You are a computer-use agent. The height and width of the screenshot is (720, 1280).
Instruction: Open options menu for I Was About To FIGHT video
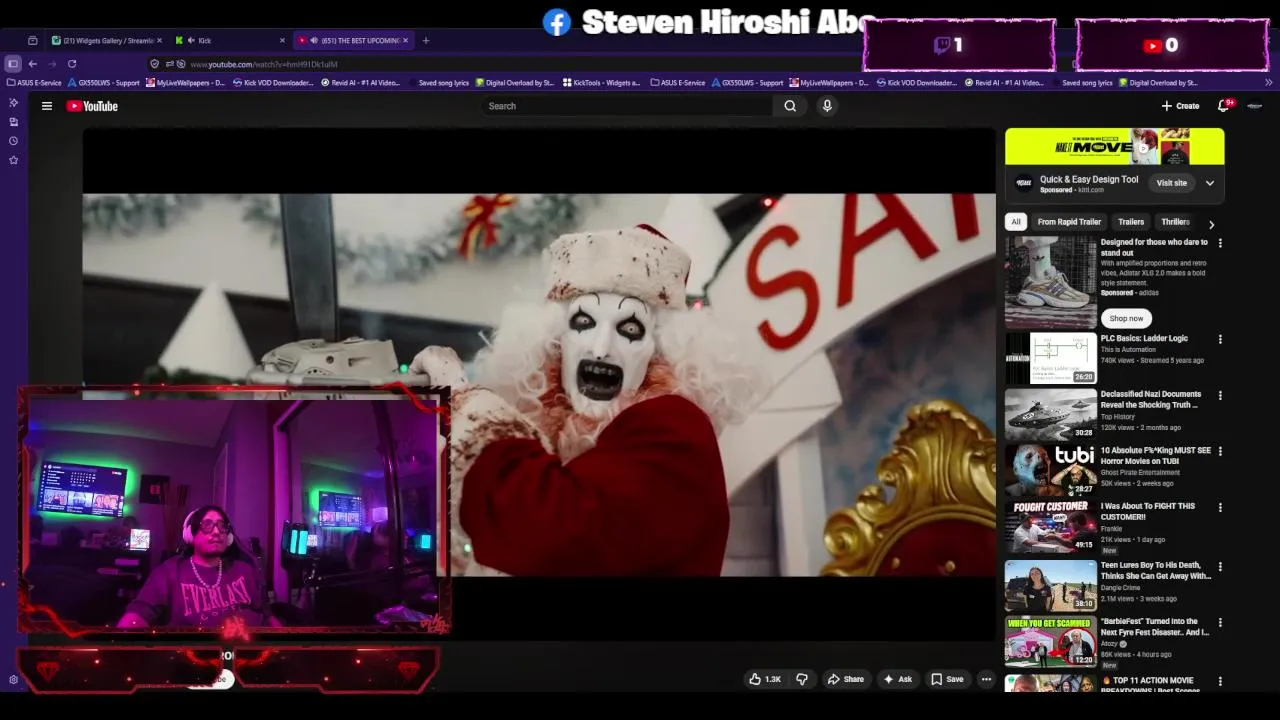tap(1219, 507)
